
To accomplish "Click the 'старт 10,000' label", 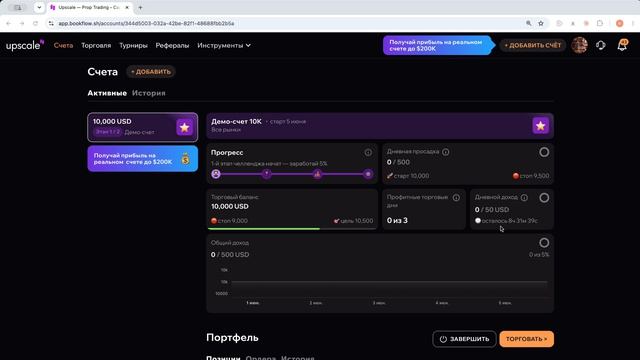I will [408, 176].
